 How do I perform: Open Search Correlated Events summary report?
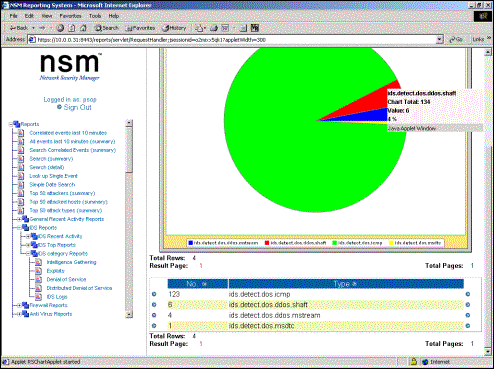(73, 150)
